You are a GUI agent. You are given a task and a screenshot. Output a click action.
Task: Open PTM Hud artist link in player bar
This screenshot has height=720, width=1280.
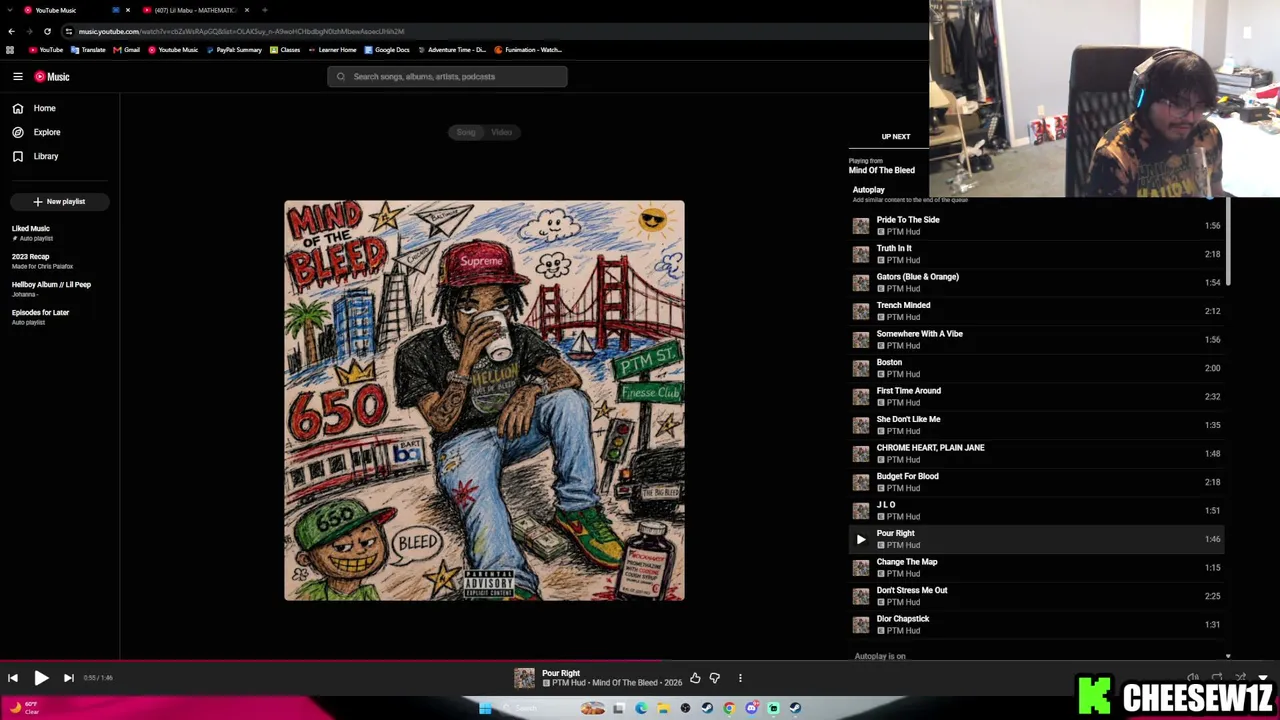(x=568, y=683)
